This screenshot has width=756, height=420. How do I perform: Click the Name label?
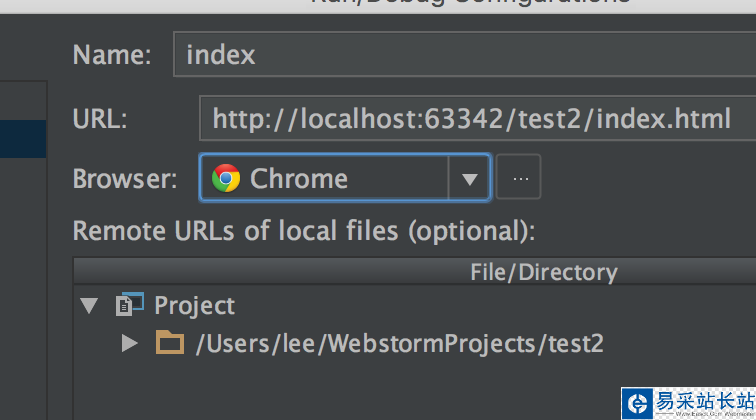pos(111,54)
